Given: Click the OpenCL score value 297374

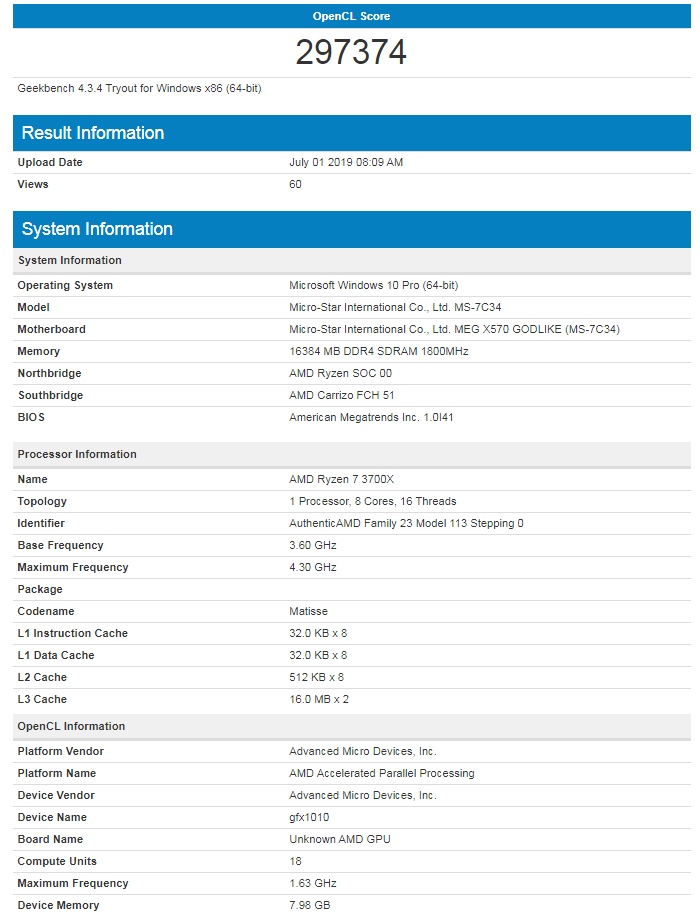Looking at the screenshot, I should [x=351, y=52].
